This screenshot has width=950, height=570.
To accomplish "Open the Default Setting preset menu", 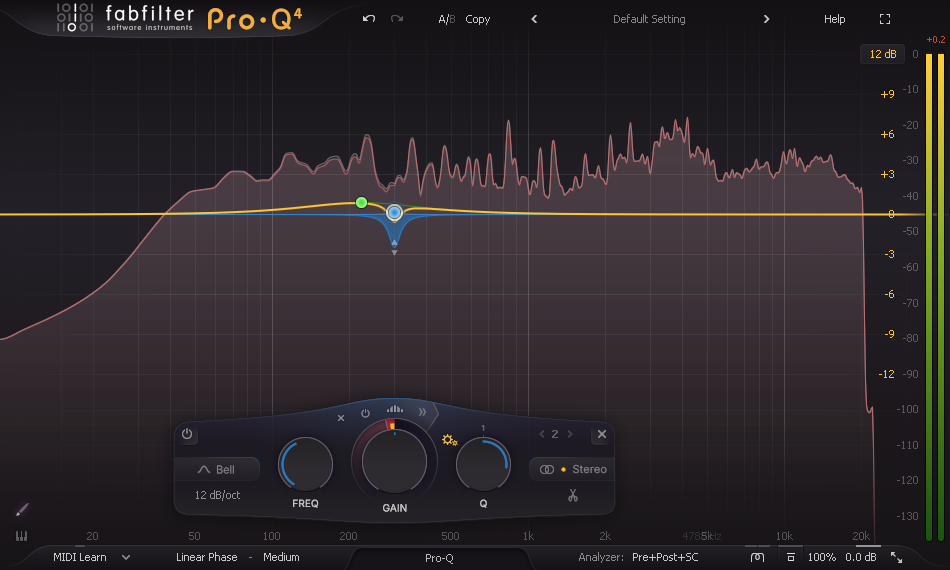I will click(649, 19).
